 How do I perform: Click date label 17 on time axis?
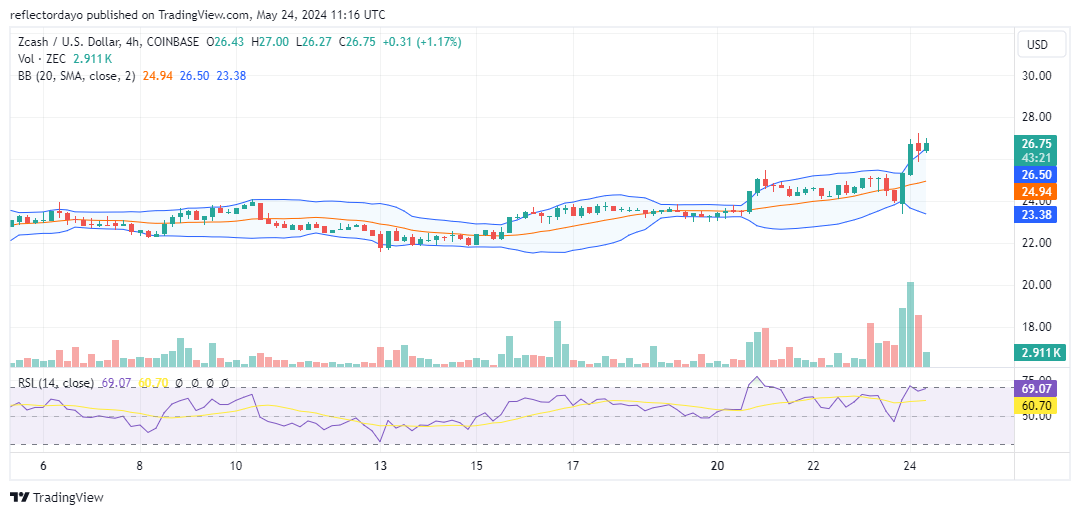tap(572, 466)
